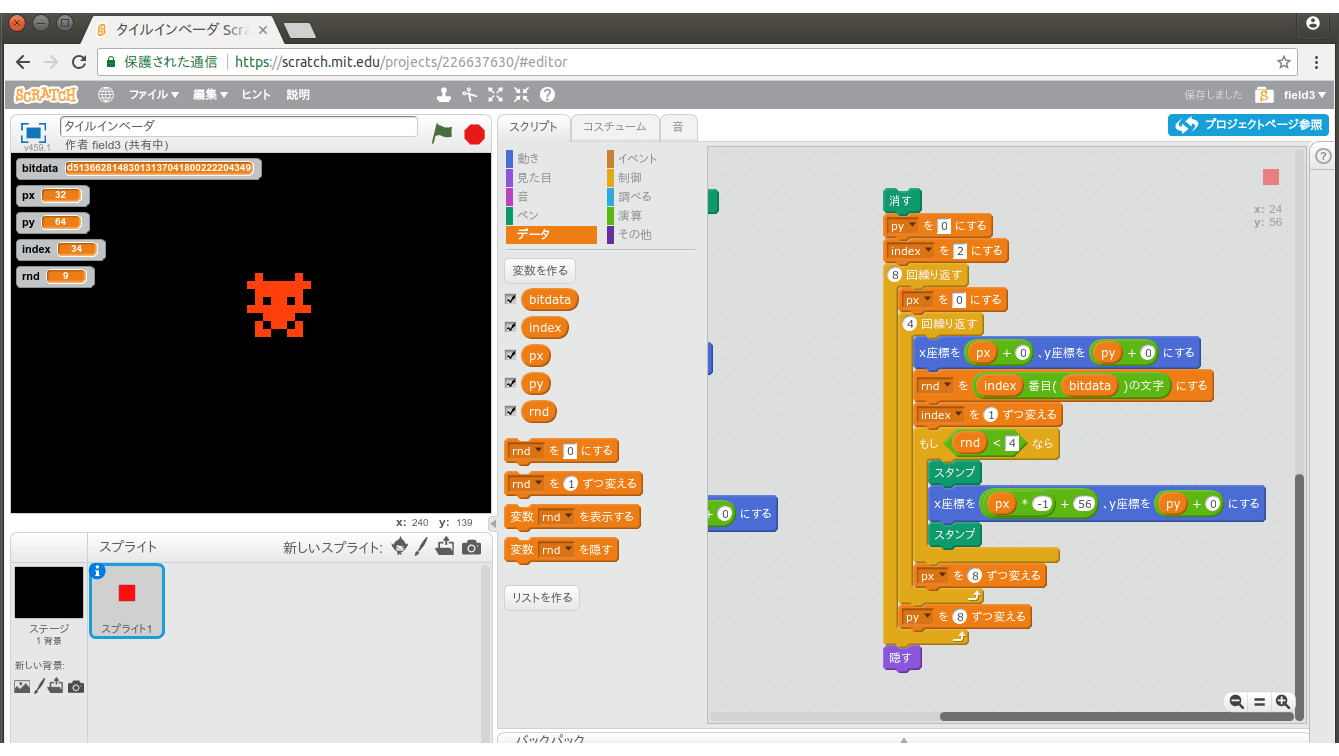1339x756 pixels.
Task: Select ペン block category
Action: [528, 215]
